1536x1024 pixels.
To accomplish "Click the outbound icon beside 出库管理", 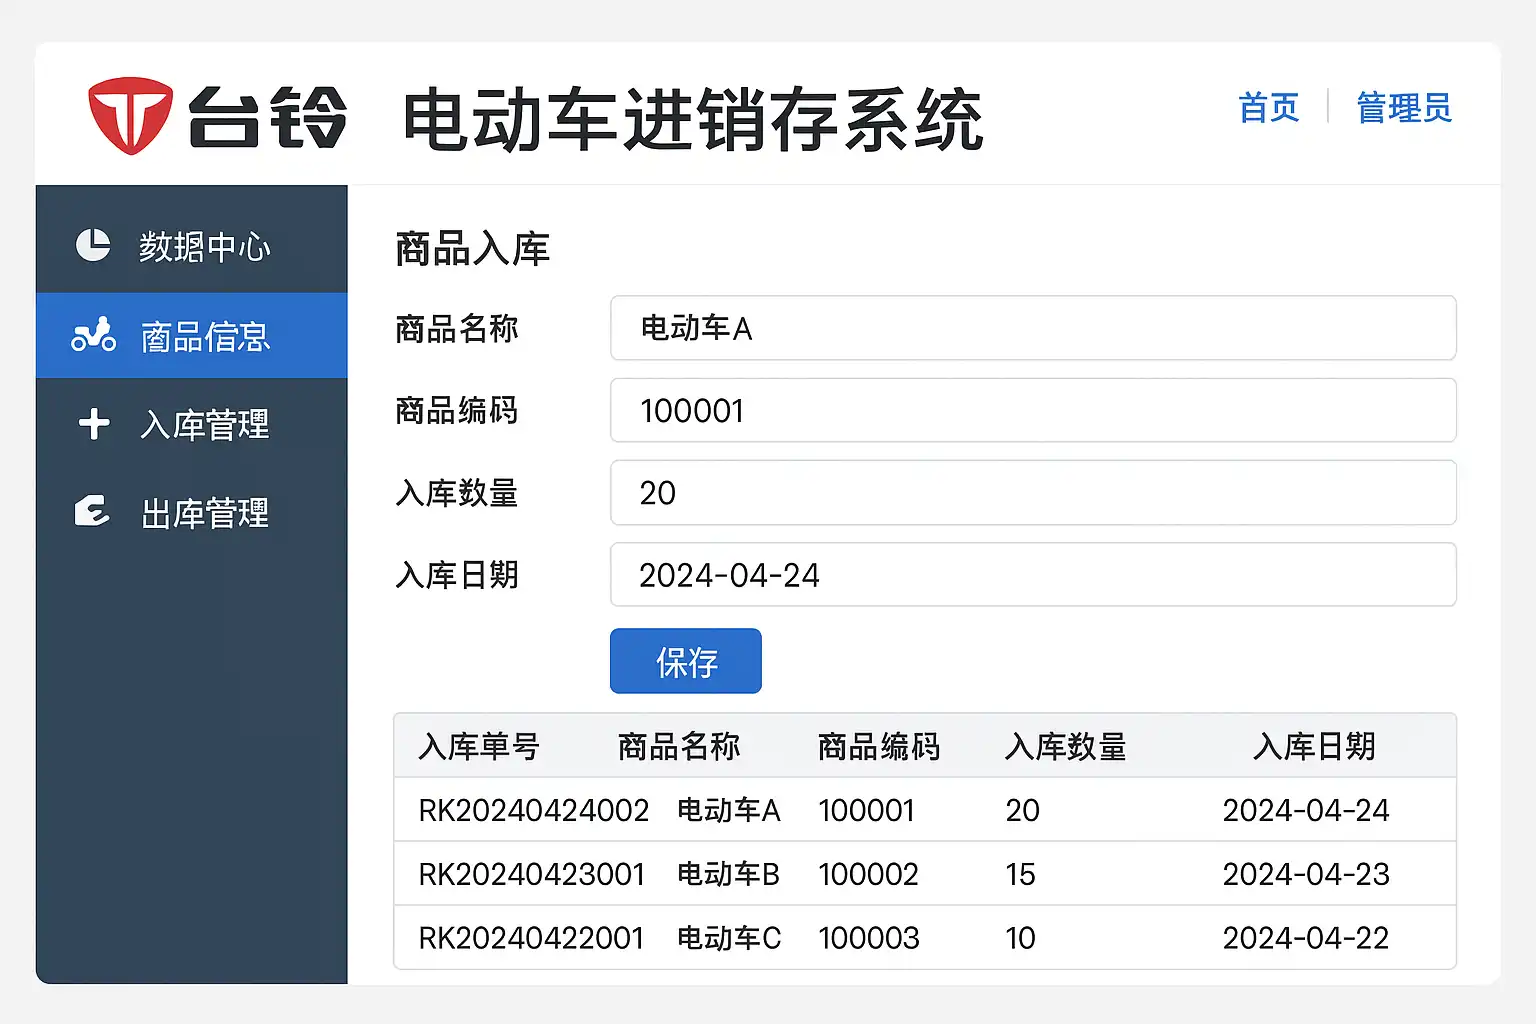I will (x=92, y=511).
